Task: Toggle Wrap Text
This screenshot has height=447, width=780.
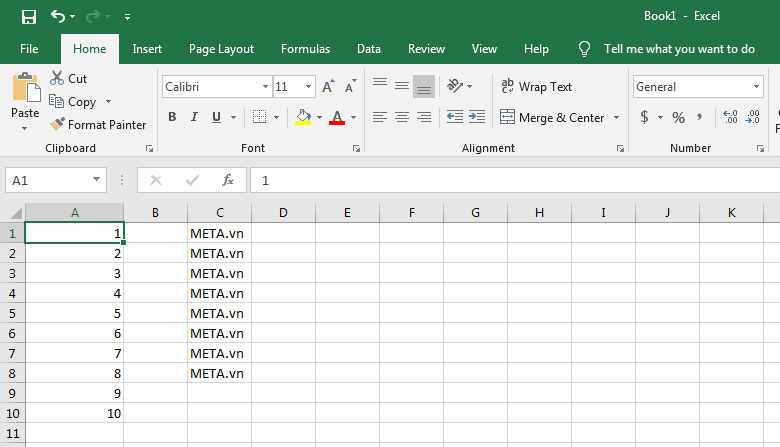Action: [x=537, y=87]
